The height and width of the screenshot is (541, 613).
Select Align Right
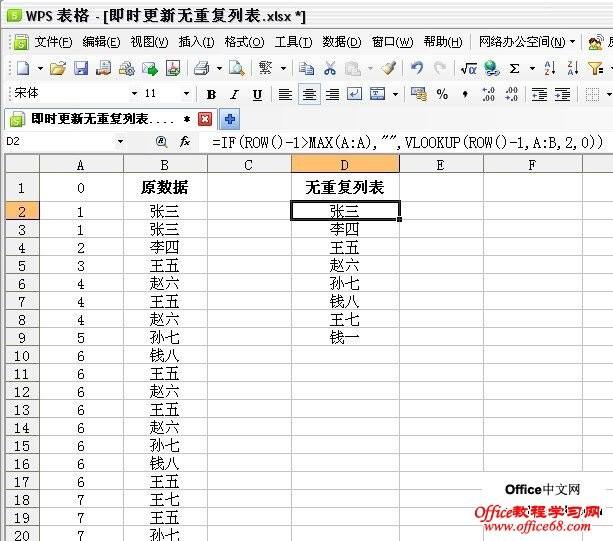(x=332, y=94)
